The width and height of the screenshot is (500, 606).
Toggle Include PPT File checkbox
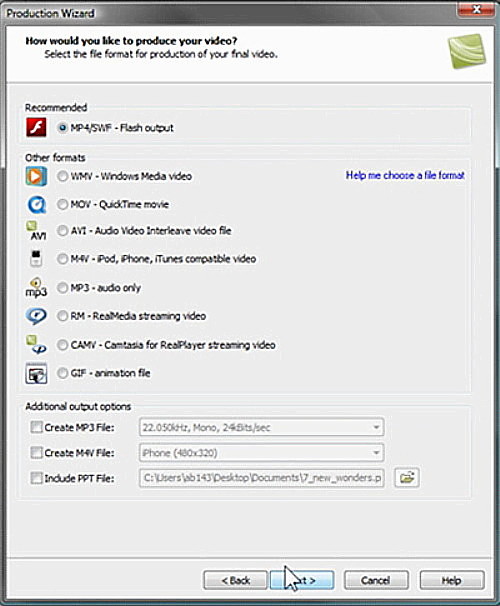(36, 478)
